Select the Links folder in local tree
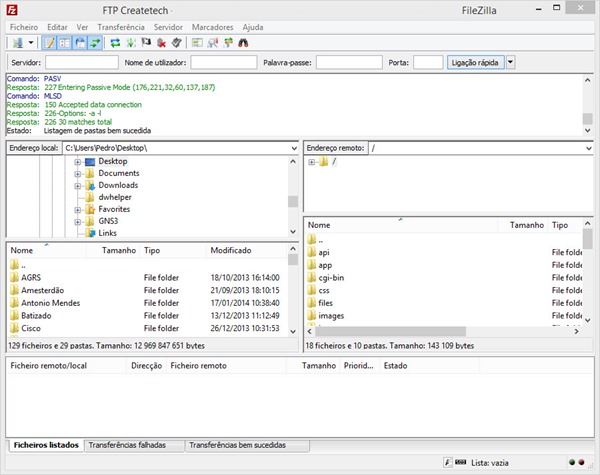This screenshot has width=600, height=475. [x=108, y=233]
